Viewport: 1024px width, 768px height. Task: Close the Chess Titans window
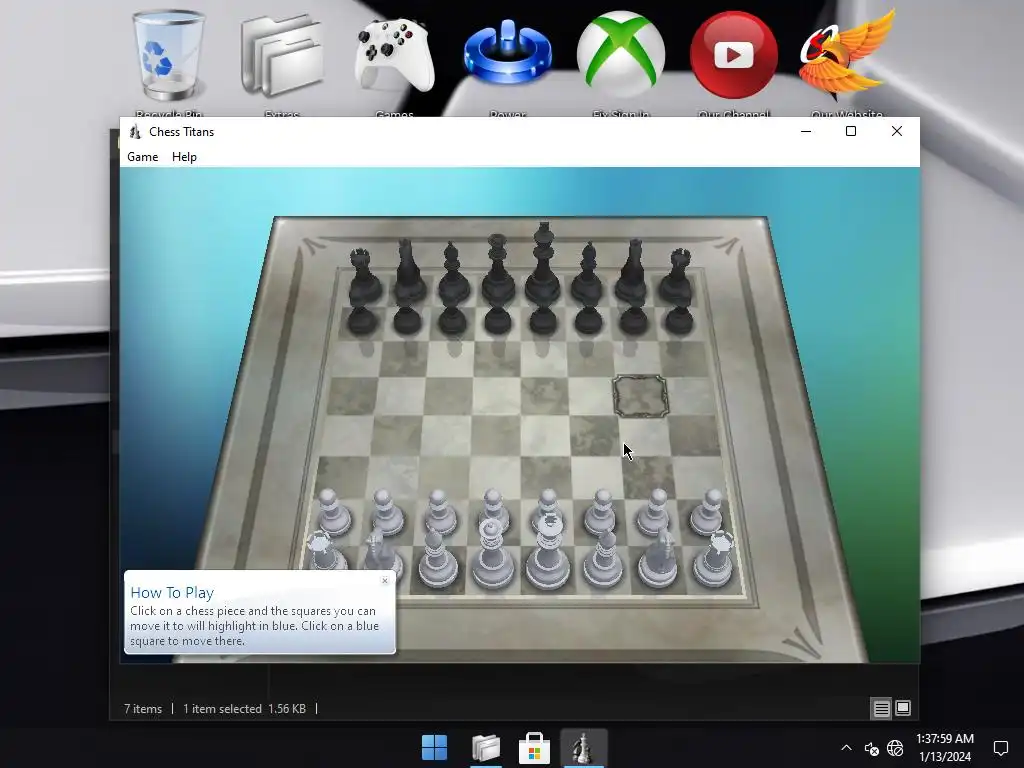coord(897,131)
